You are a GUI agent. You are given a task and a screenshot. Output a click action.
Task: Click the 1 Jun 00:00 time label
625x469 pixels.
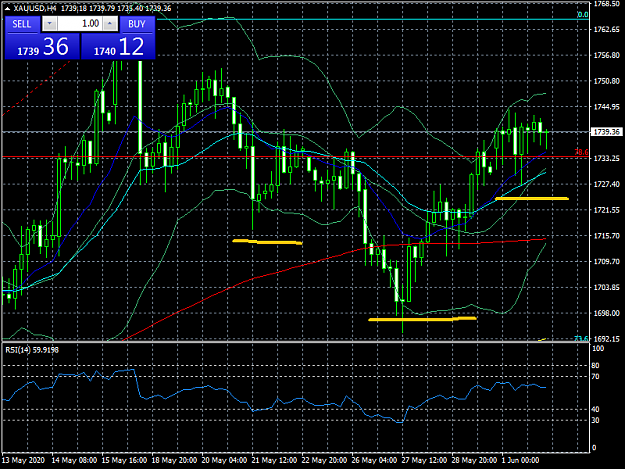(520, 460)
